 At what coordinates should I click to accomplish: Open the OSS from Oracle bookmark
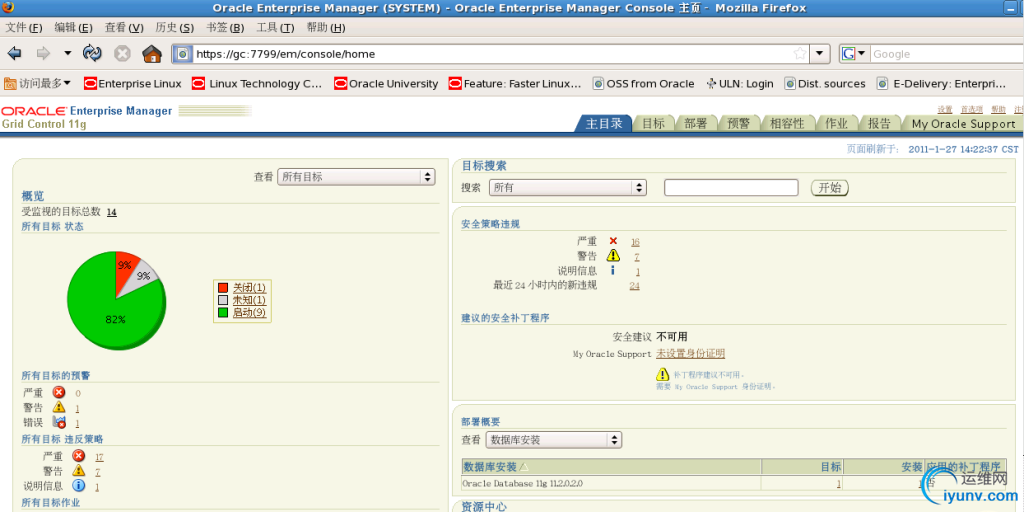643,84
